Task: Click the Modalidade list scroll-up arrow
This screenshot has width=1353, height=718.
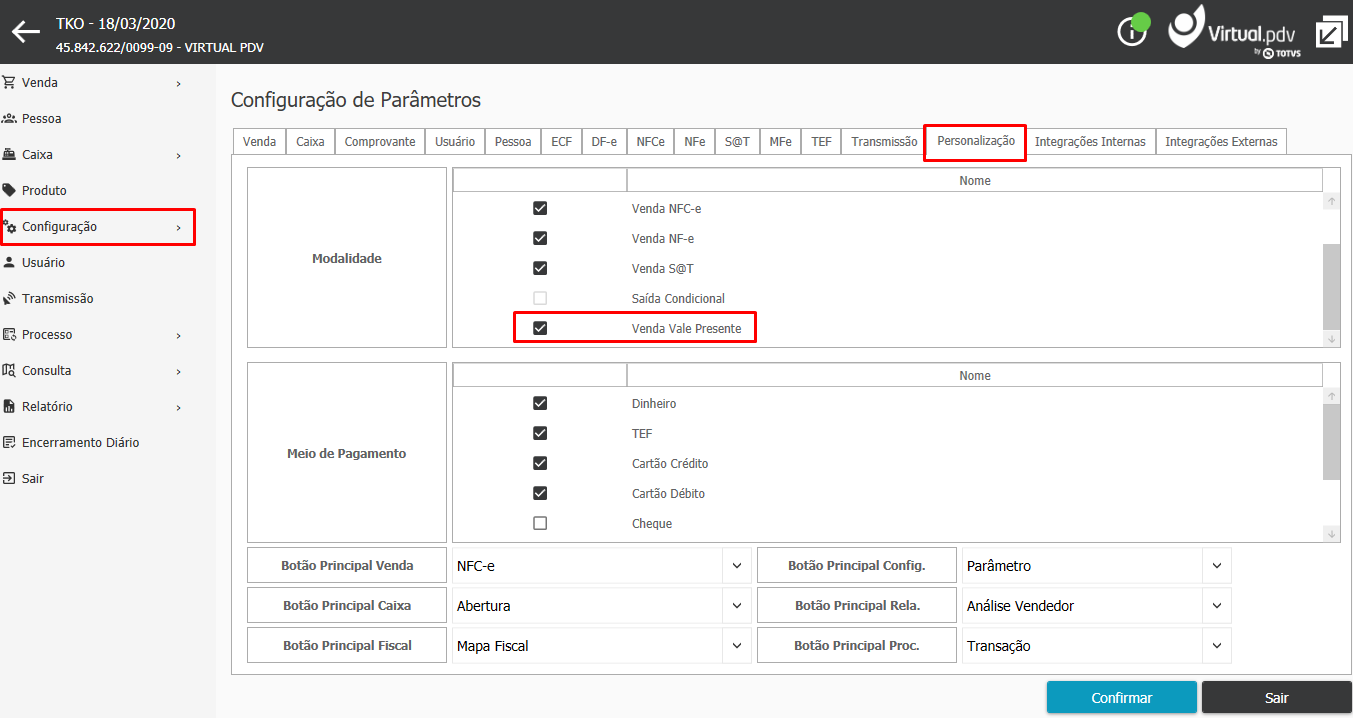Action: (x=1331, y=201)
